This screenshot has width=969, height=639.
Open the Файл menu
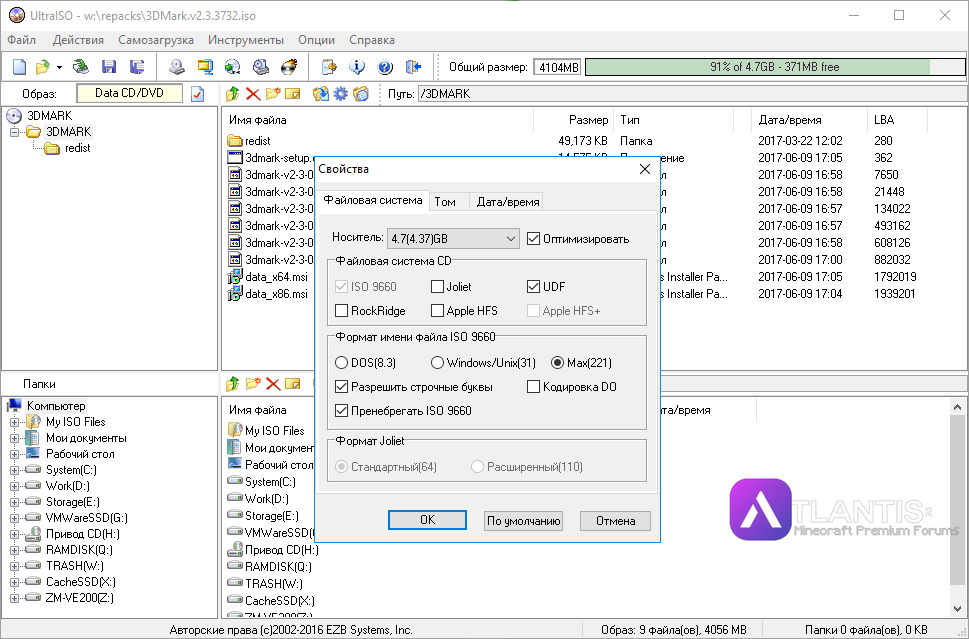tap(22, 40)
